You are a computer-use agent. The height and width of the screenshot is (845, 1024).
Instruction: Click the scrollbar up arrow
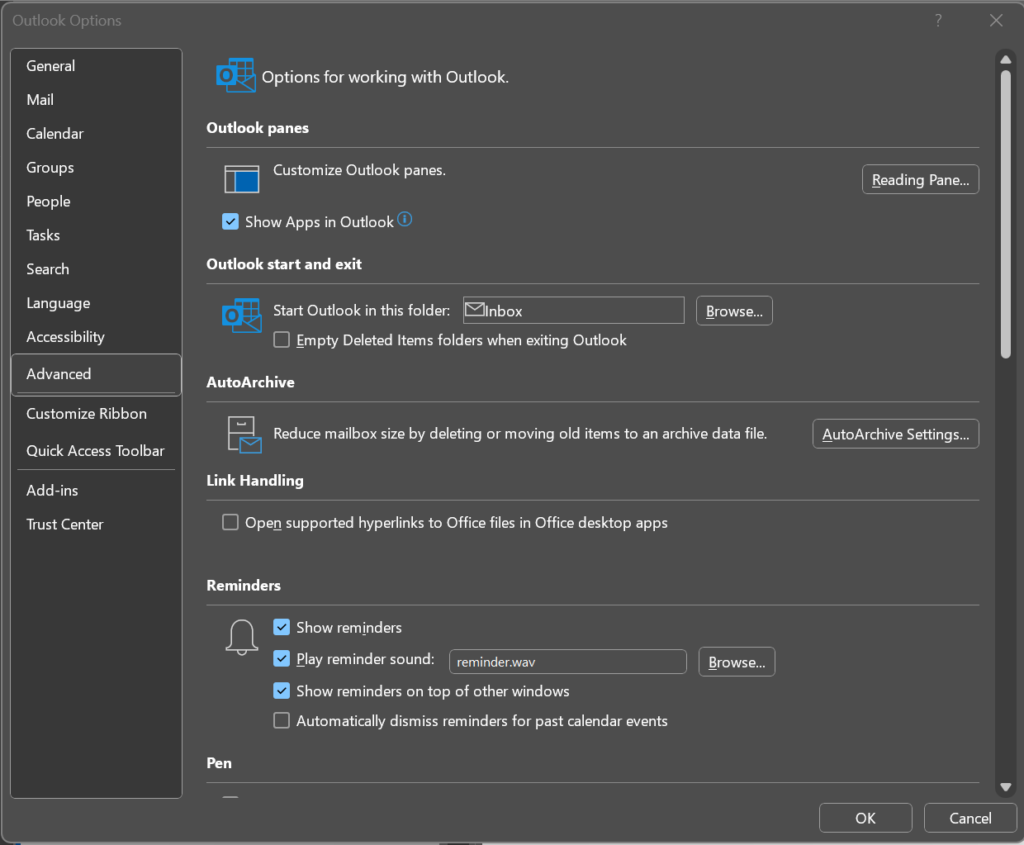coord(1006,60)
